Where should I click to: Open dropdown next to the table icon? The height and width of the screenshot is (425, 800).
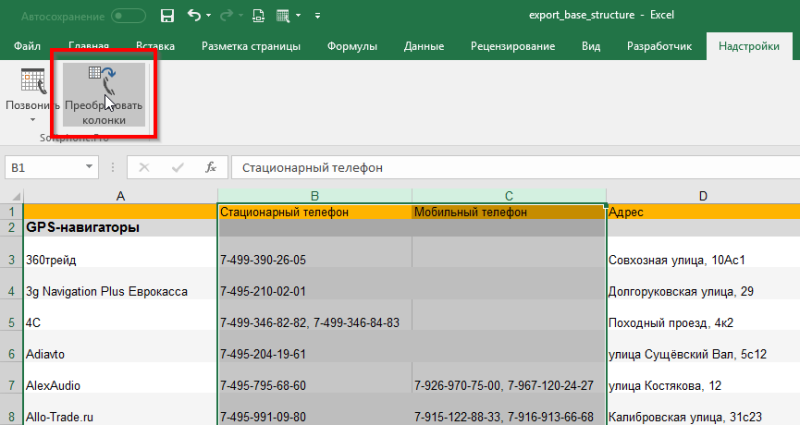(x=298, y=16)
